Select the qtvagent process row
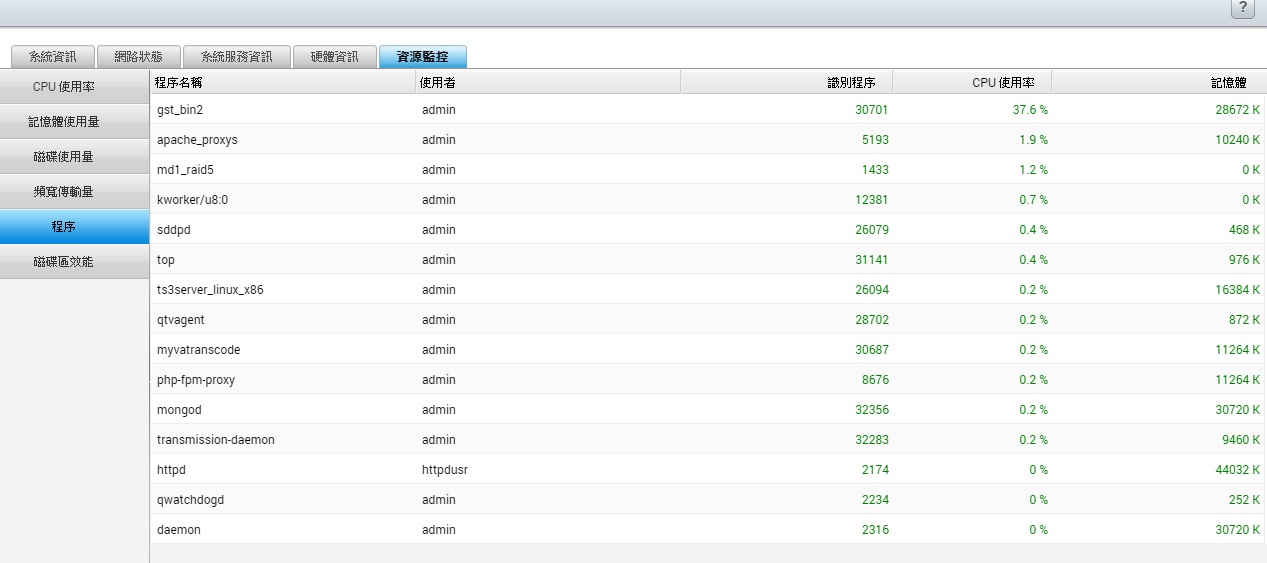1267x563 pixels. pos(707,319)
